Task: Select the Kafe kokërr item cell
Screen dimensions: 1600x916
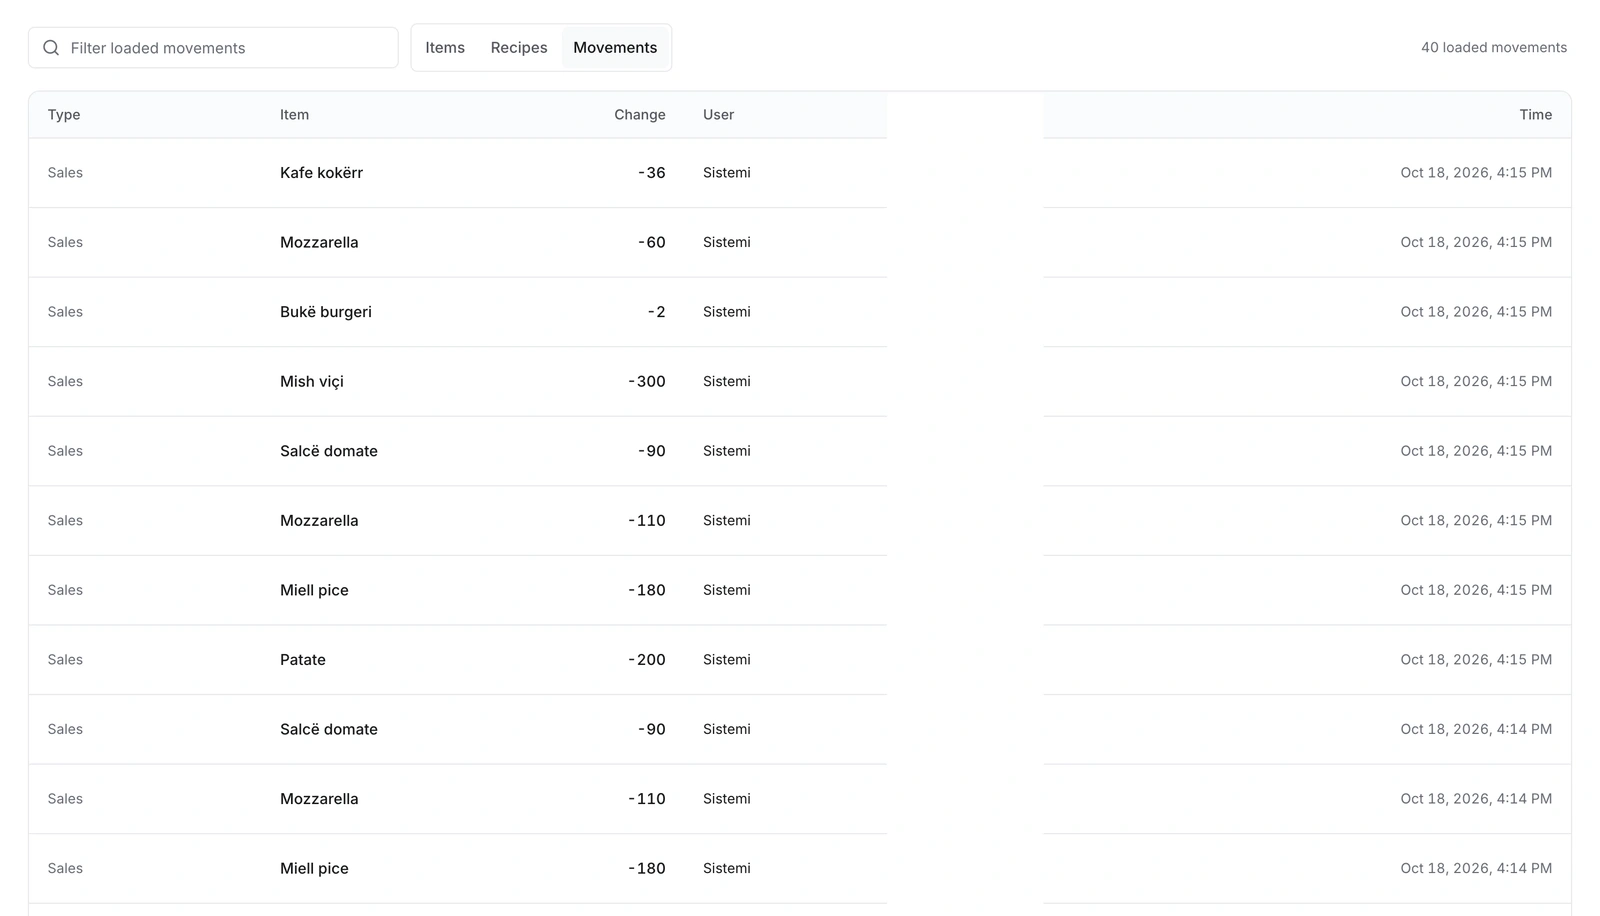Action: [321, 173]
